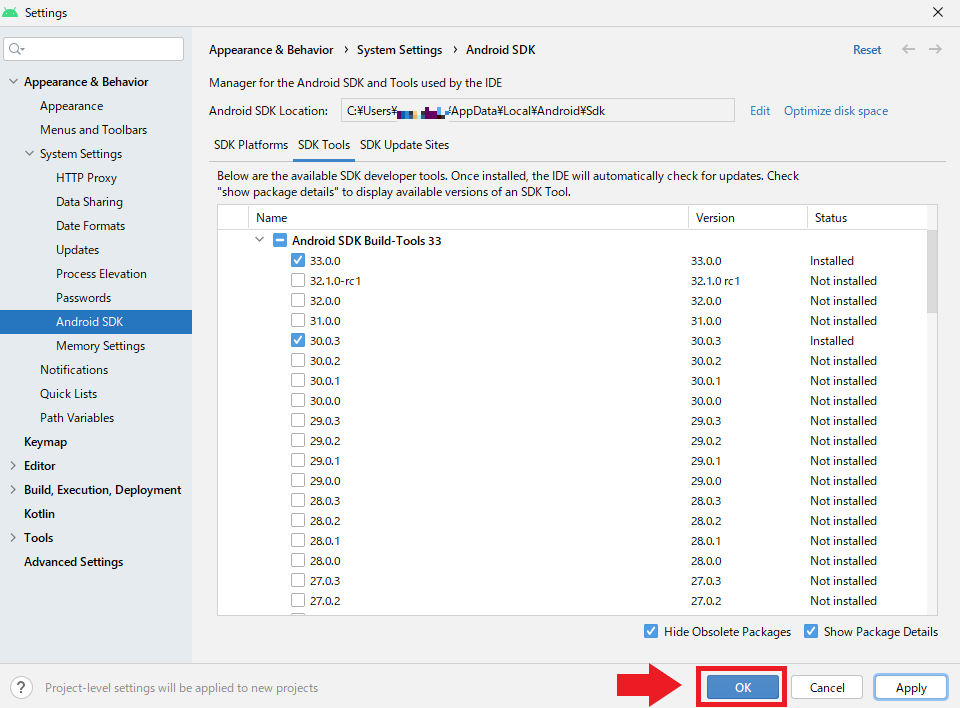Click System Settings breadcrumb
The width and height of the screenshot is (960, 708).
[x=399, y=50]
